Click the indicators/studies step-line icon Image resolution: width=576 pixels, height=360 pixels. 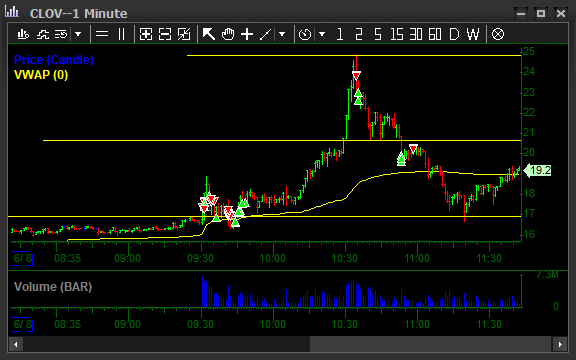43,34
